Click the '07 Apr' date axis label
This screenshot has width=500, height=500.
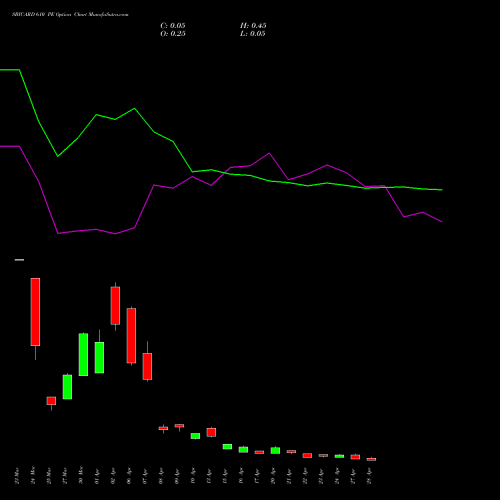coord(145,476)
